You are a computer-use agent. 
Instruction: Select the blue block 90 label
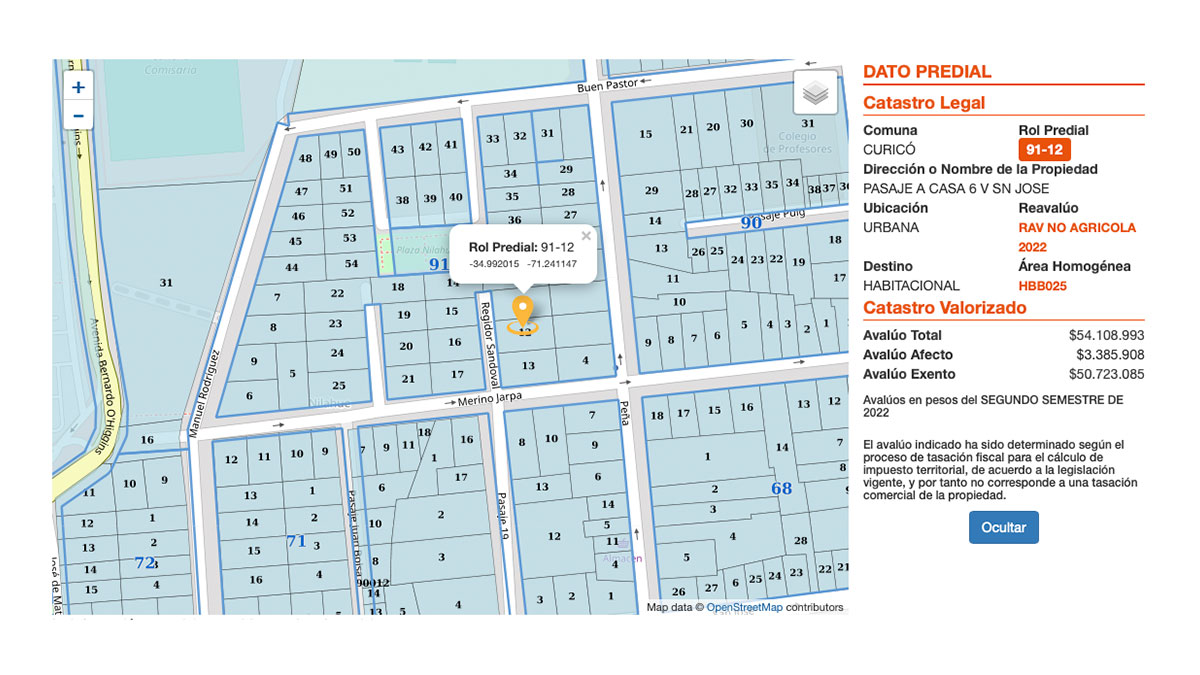750,223
